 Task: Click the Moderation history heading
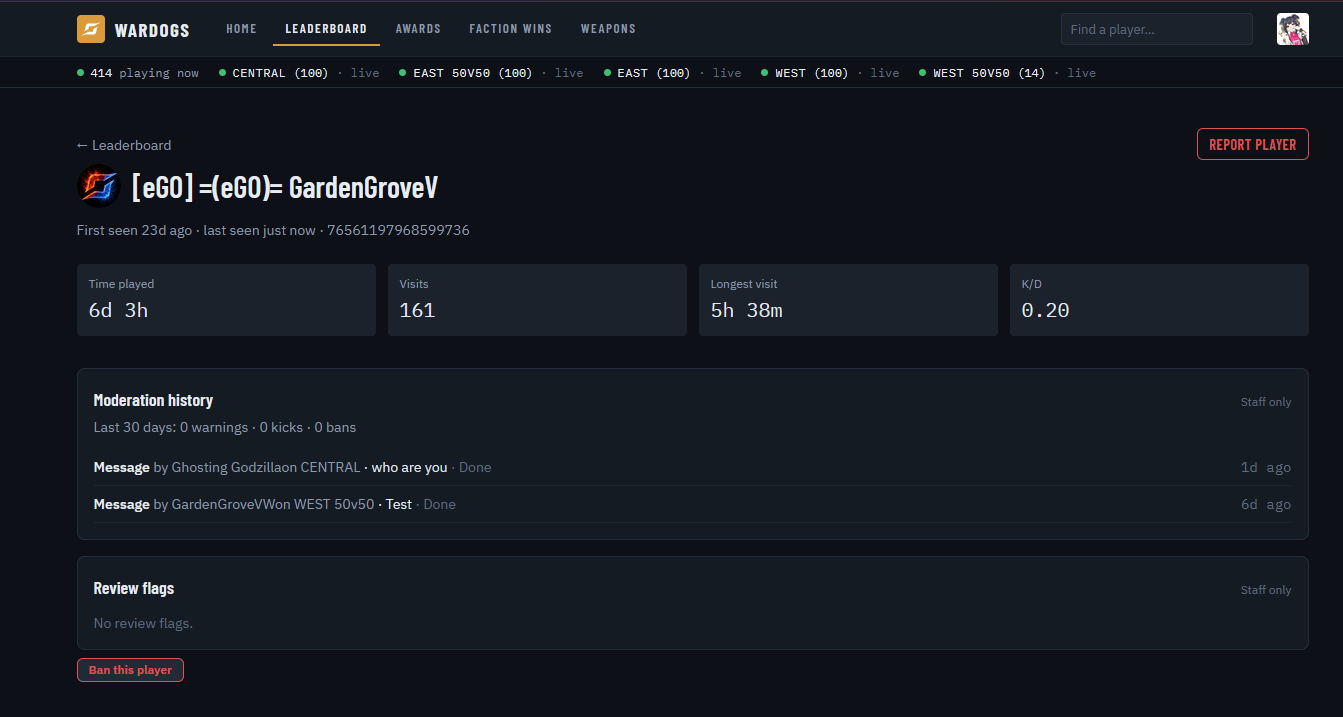point(153,400)
